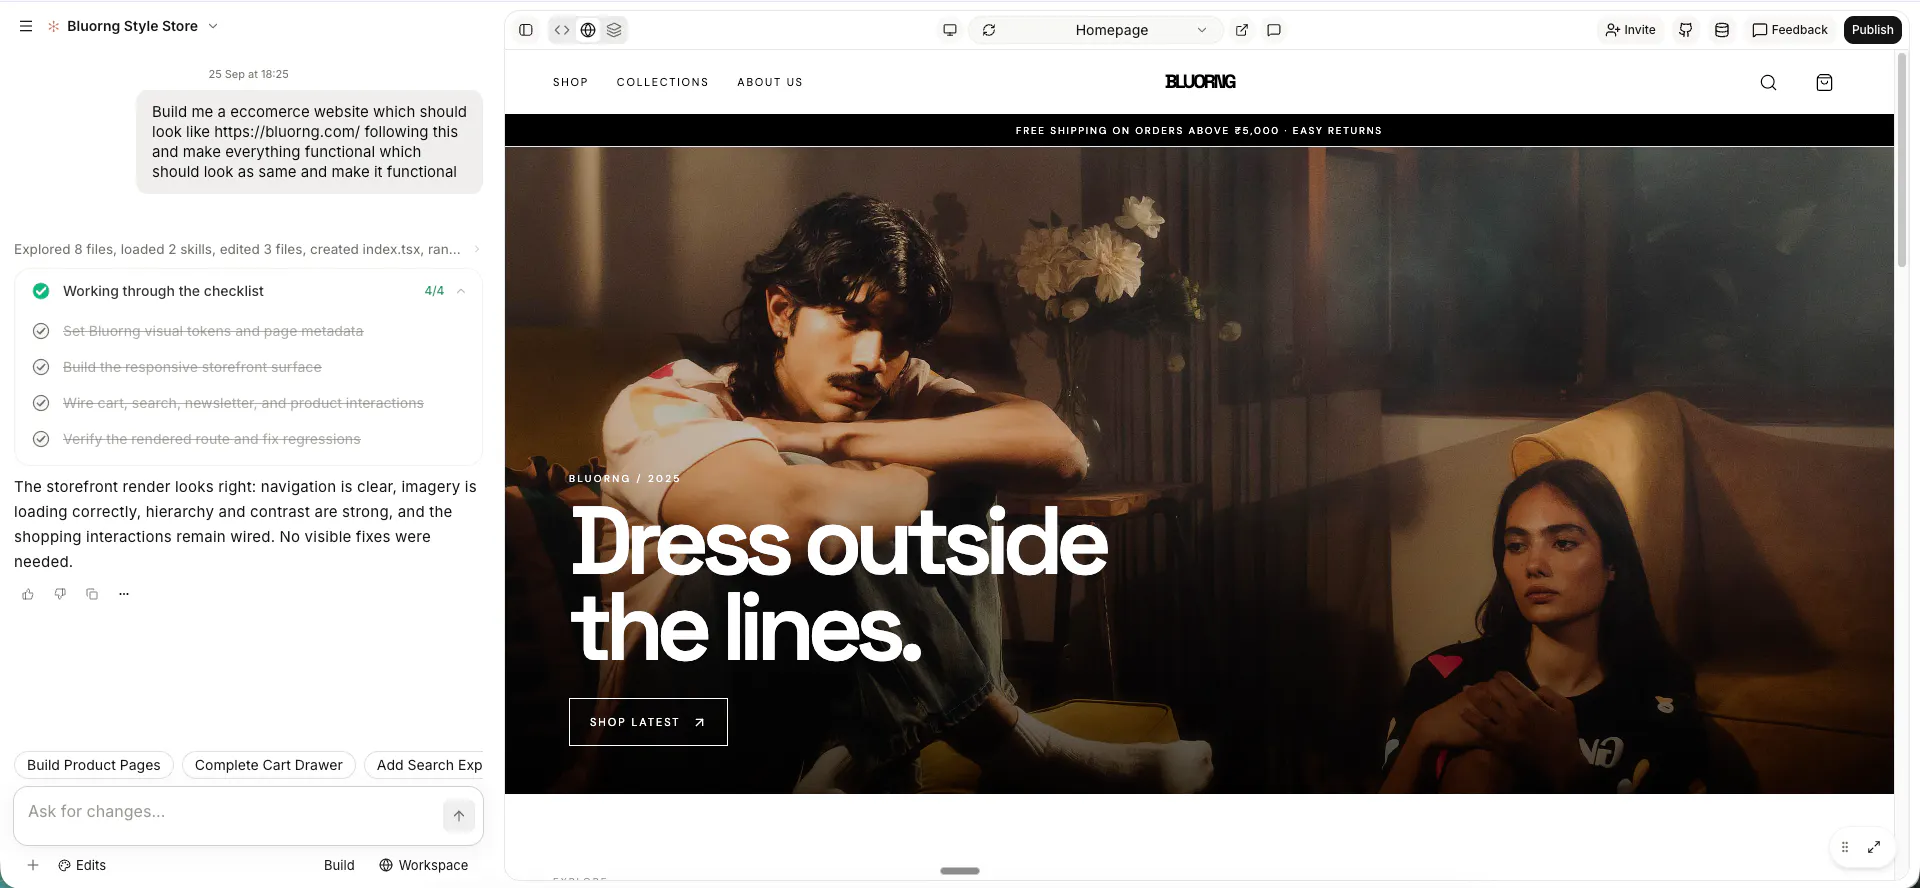
Task: Open the storefront shopping bag icon
Action: 1824,83
